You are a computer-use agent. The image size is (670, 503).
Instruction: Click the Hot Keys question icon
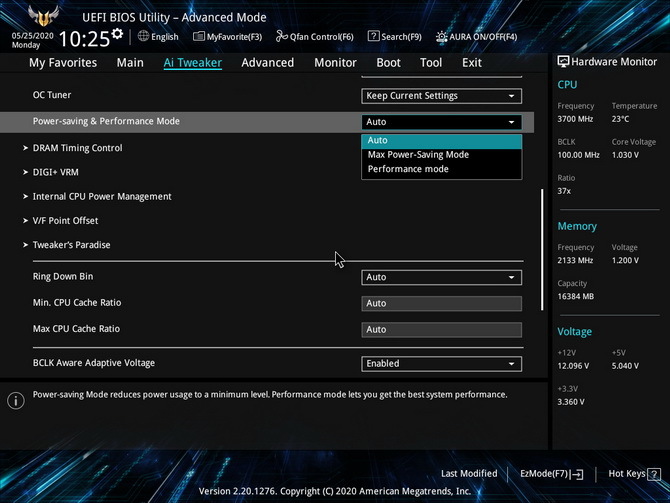[x=654, y=474]
